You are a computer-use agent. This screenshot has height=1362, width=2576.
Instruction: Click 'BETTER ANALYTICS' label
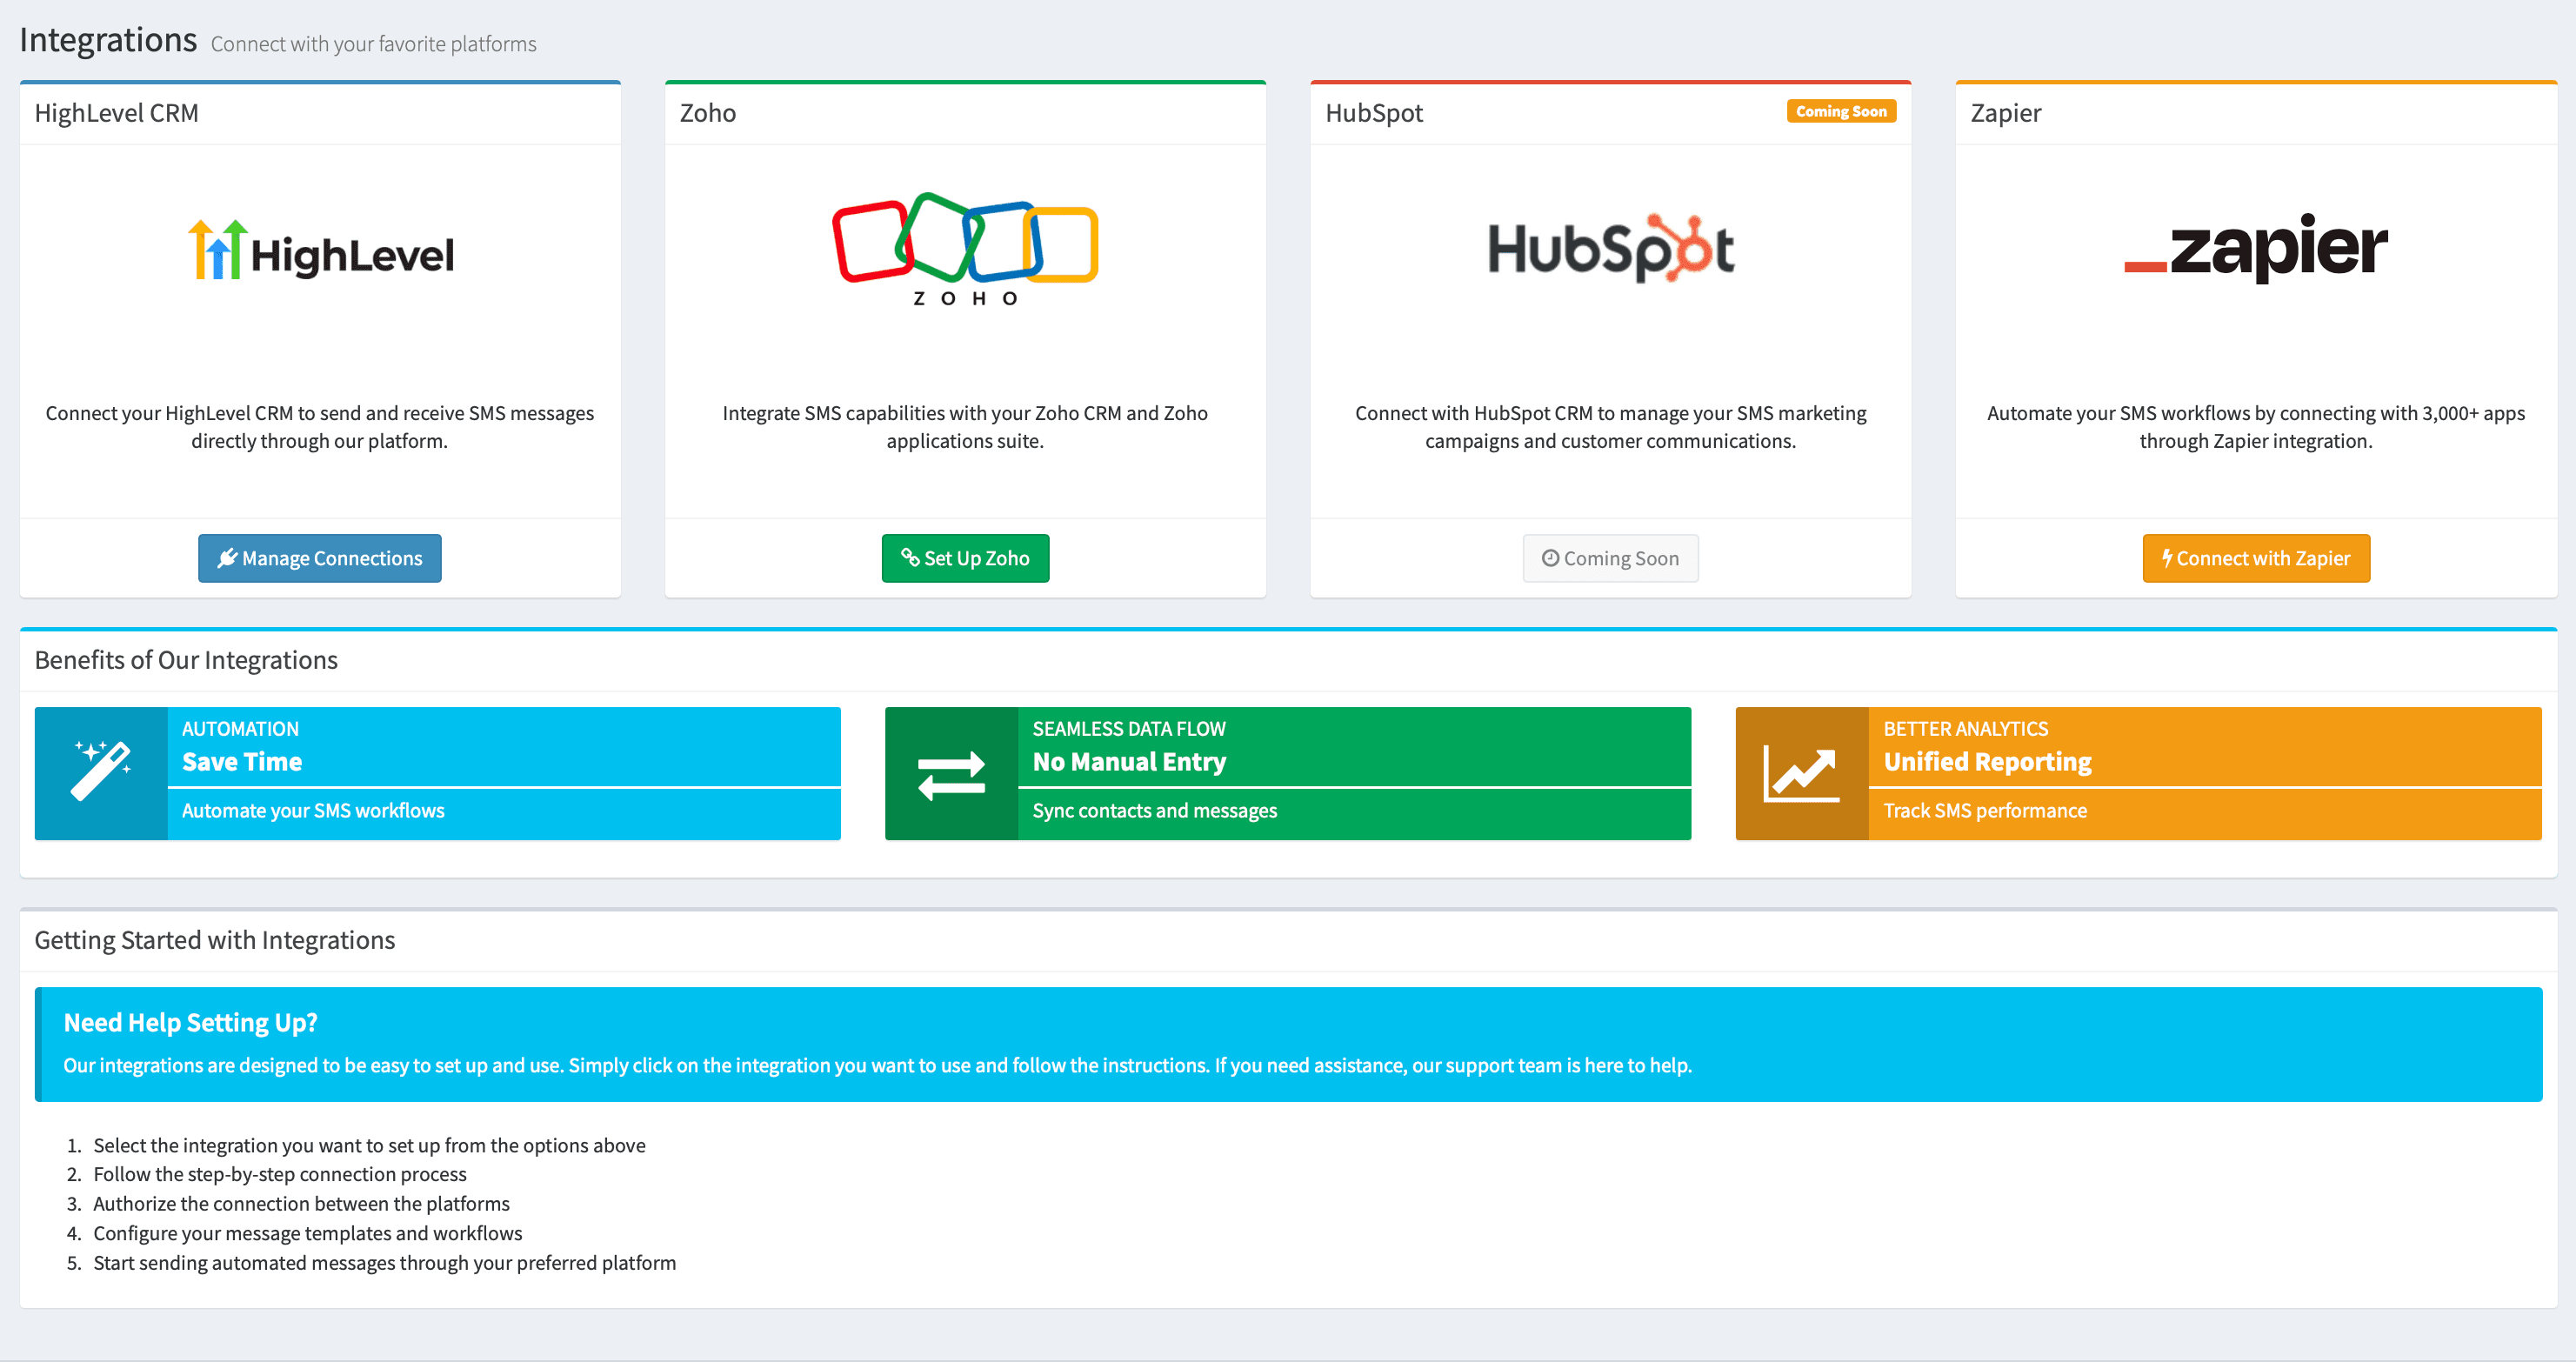click(x=1966, y=729)
